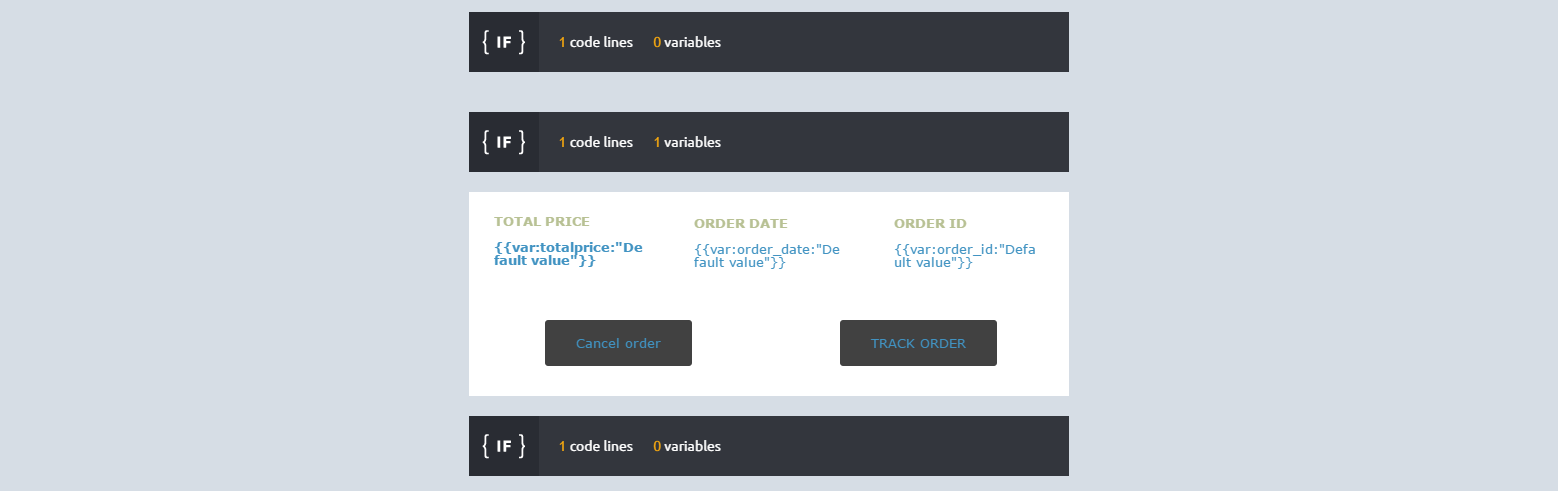
Task: Open '1 variables' count on the middle IF bar
Action: [686, 142]
